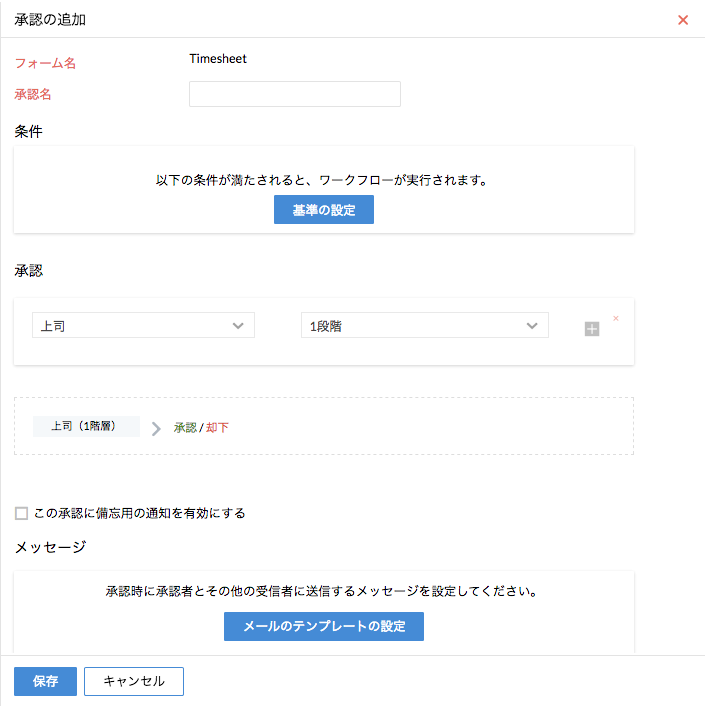Click the 承認名 text input field
The width and height of the screenshot is (705, 706).
coord(294,94)
